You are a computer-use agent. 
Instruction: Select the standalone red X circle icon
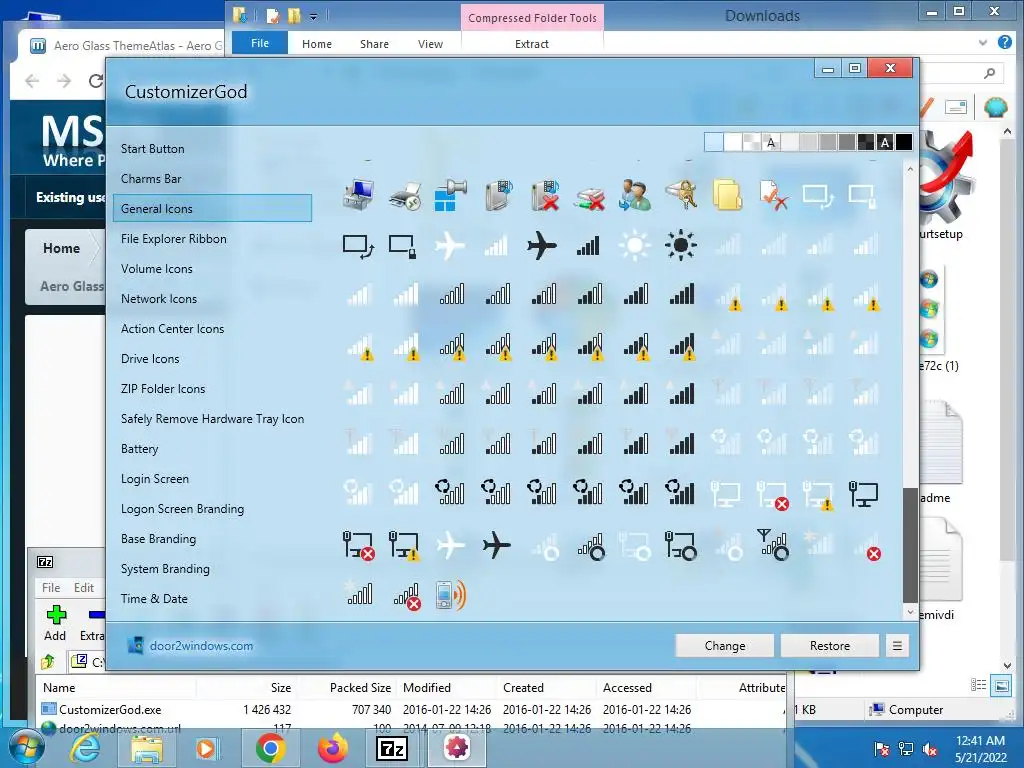(873, 554)
